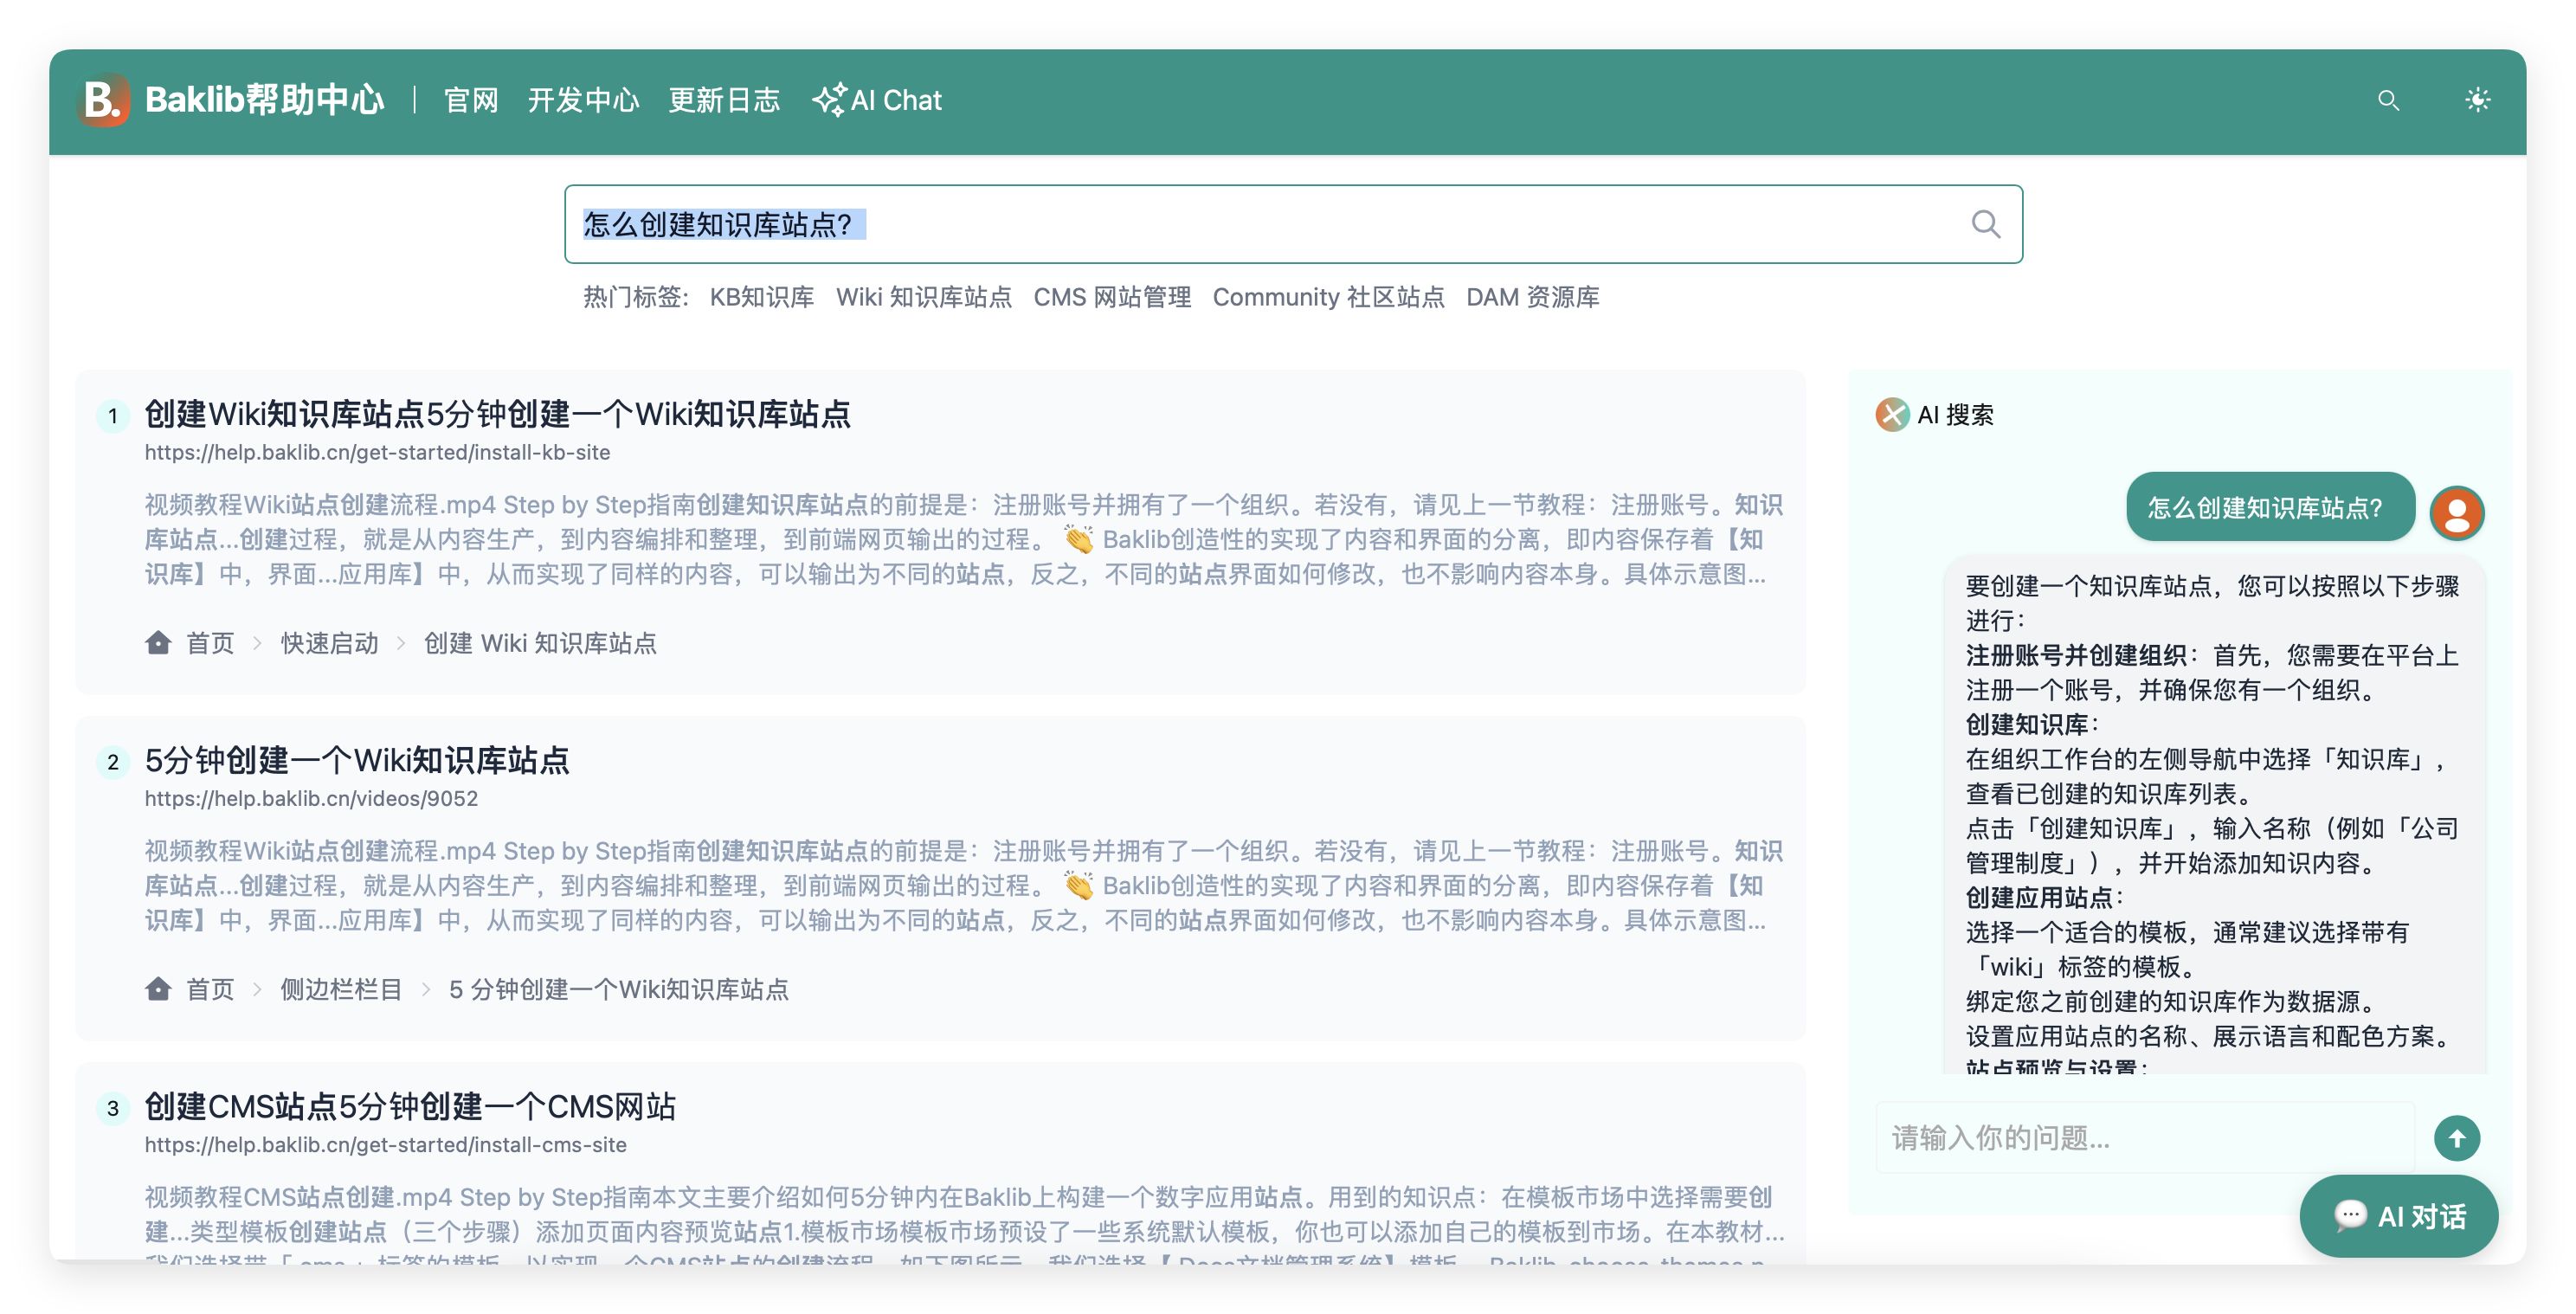Click result number 2 badge

pos(112,762)
